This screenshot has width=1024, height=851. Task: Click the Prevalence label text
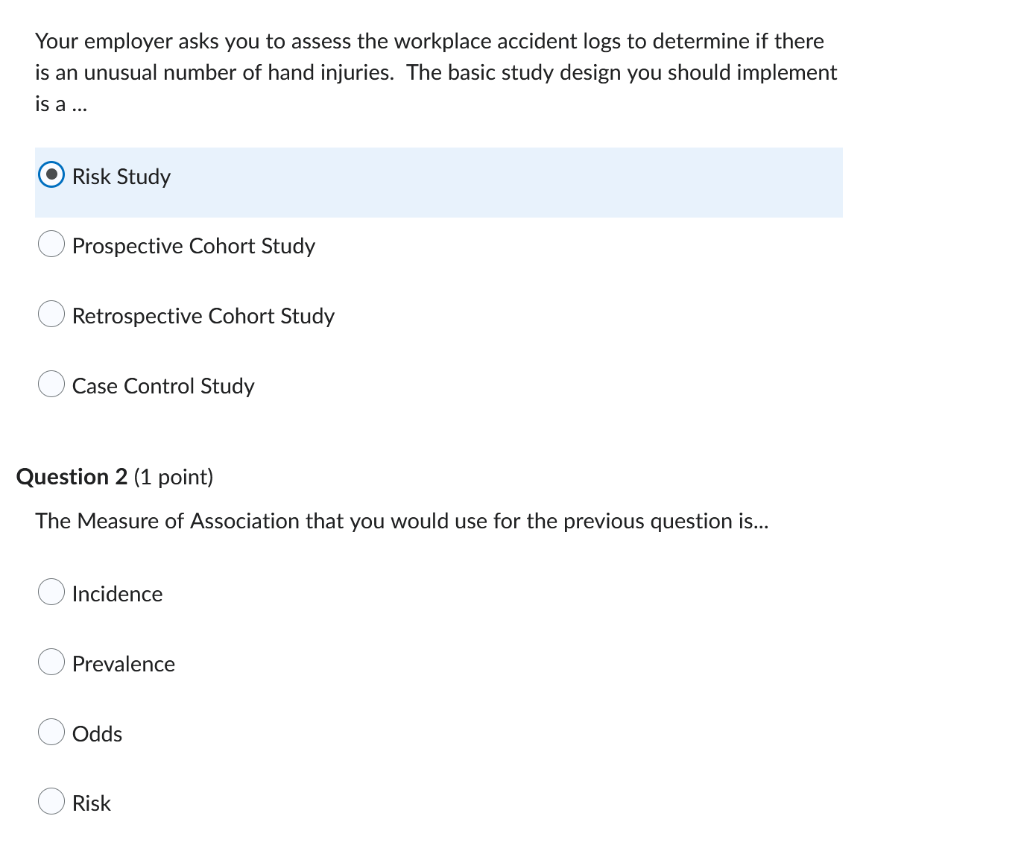(123, 664)
